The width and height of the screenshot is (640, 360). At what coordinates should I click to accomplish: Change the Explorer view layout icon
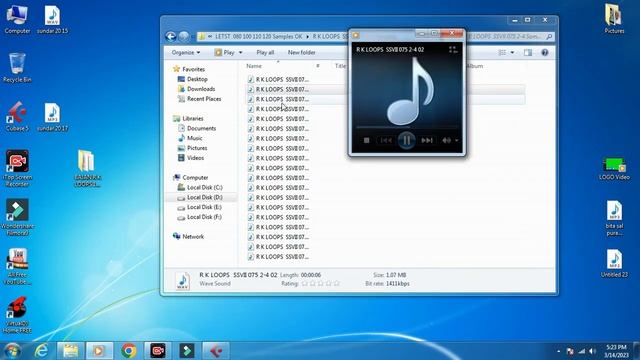coord(502,53)
